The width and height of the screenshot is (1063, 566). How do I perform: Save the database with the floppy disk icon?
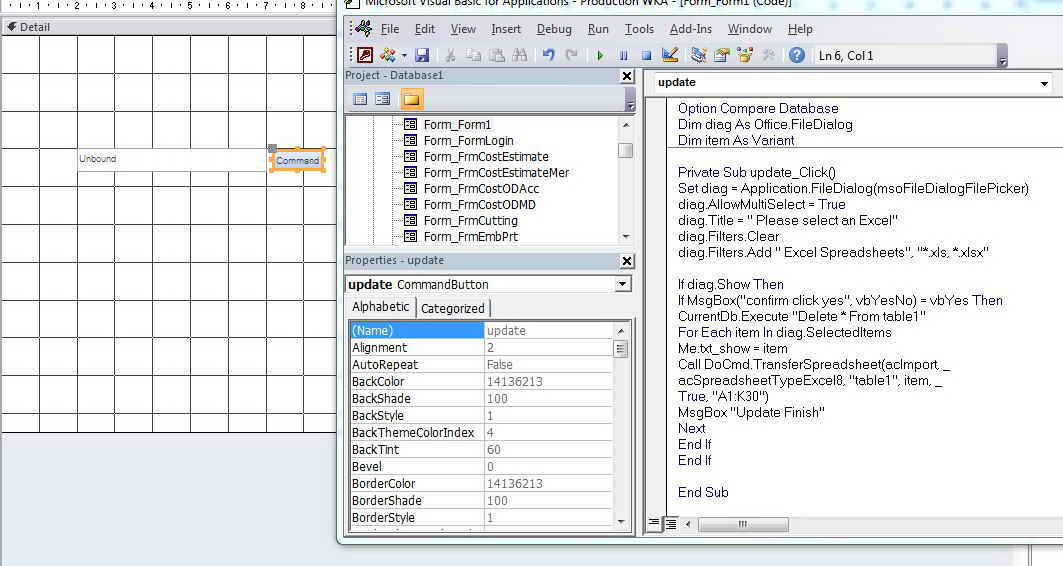point(422,56)
